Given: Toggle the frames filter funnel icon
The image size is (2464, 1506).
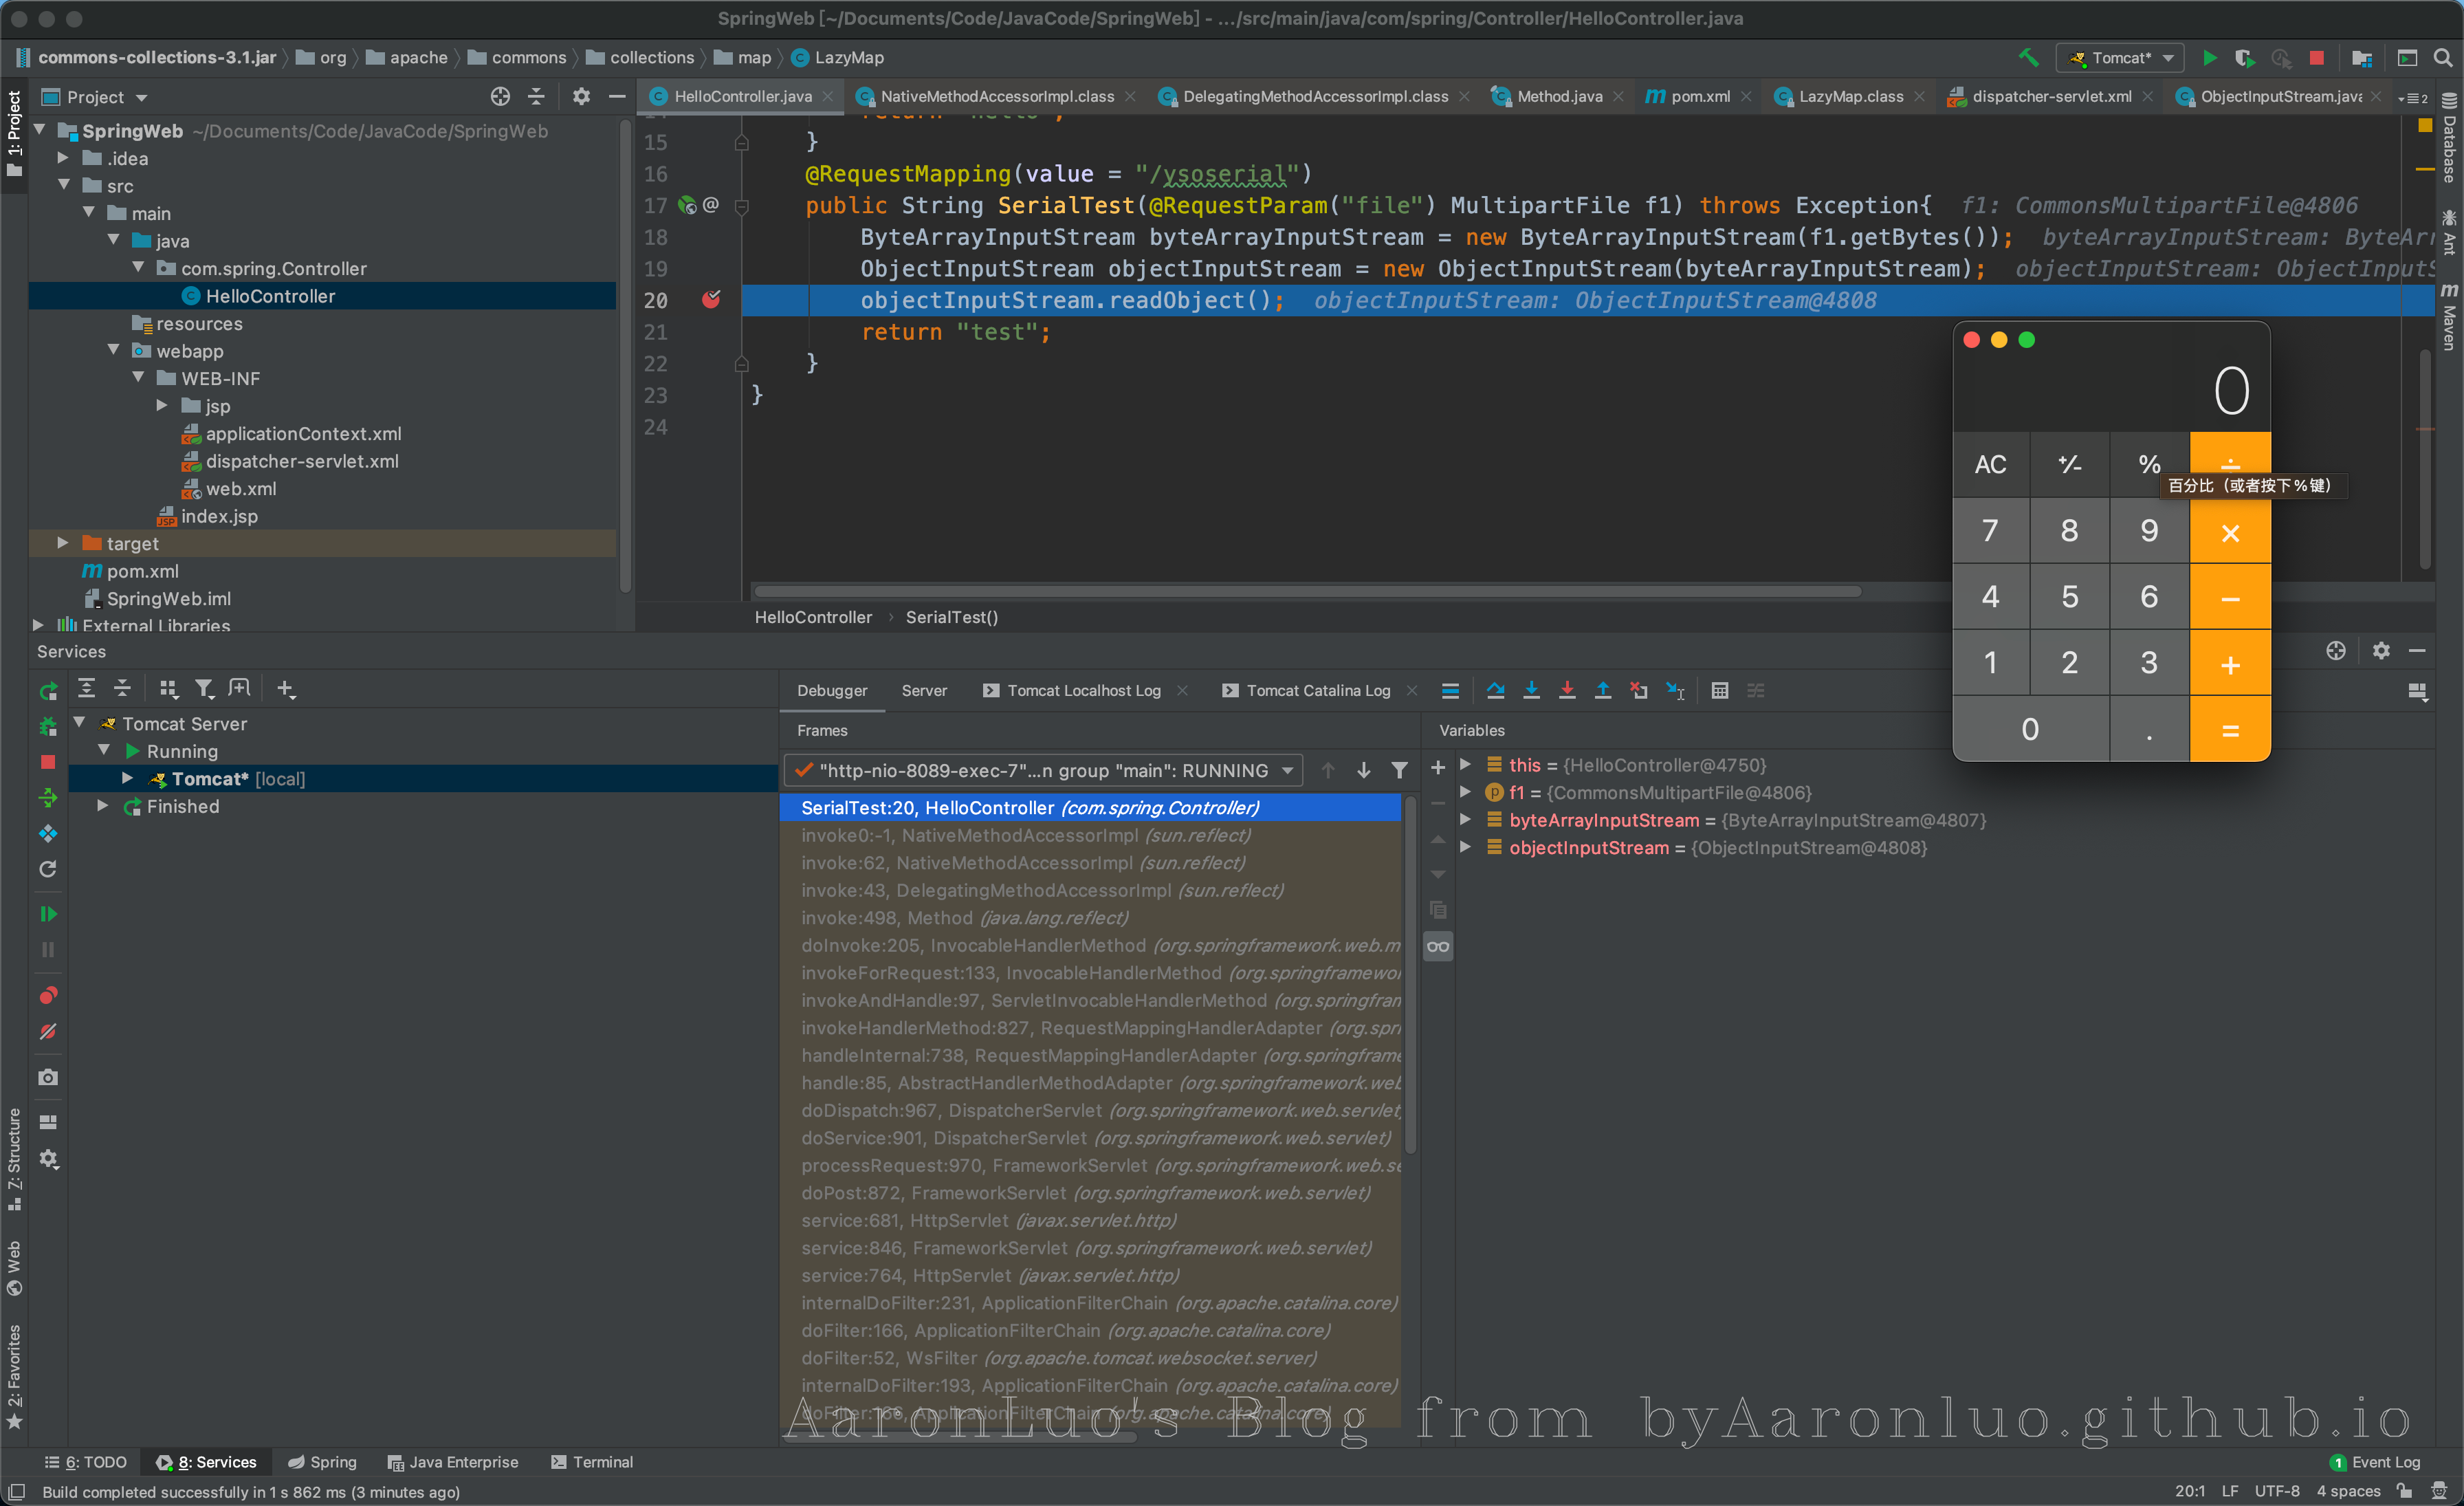Looking at the screenshot, I should [1399, 770].
